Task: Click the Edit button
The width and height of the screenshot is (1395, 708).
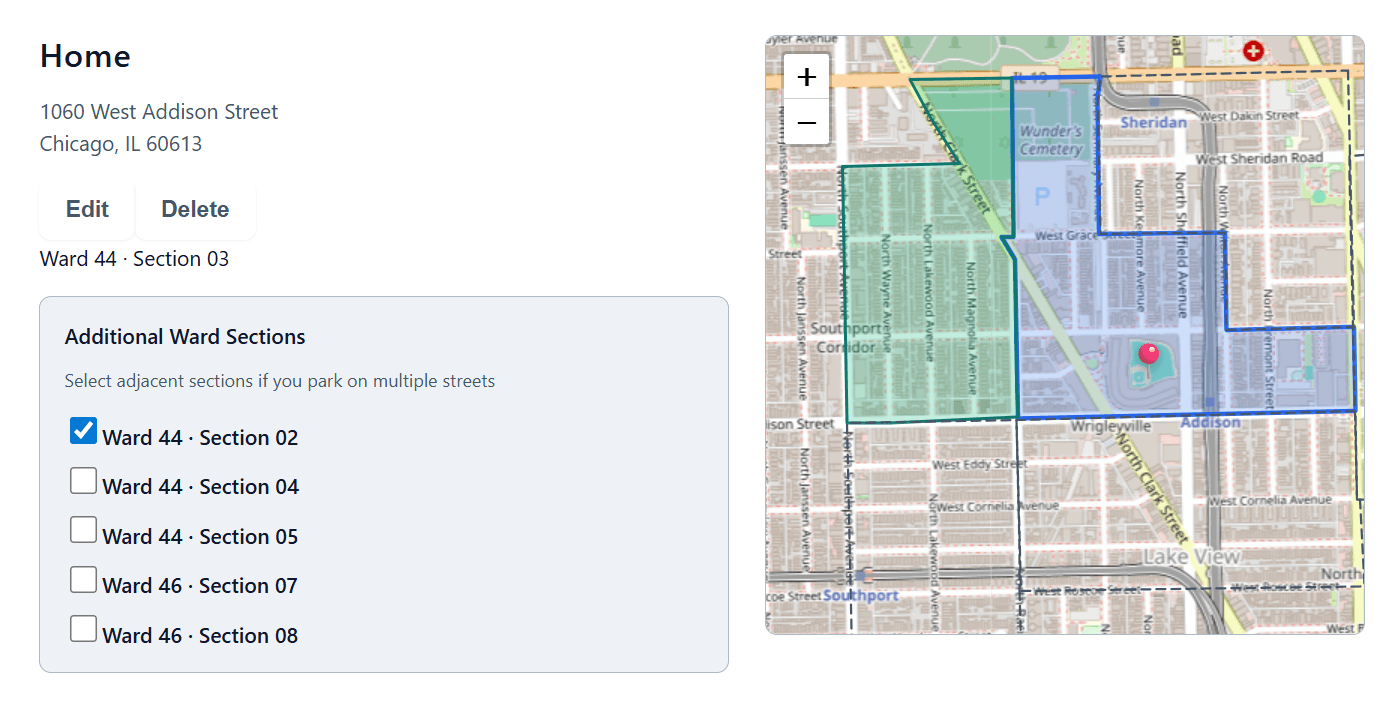Action: (87, 209)
